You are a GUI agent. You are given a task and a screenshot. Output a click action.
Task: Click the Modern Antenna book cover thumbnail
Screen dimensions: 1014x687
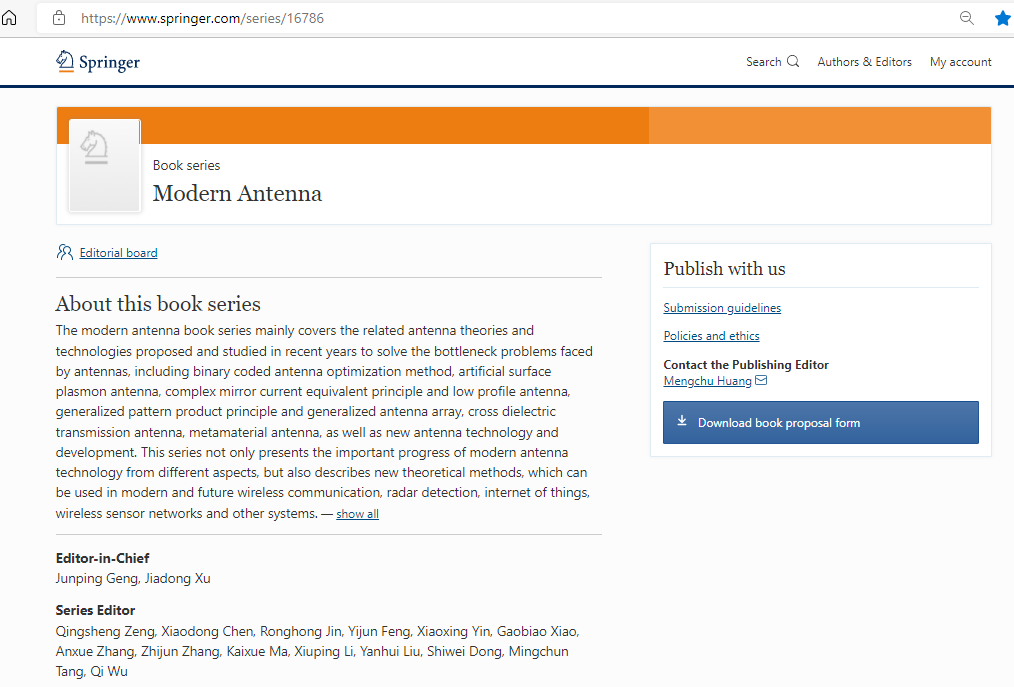tap(105, 166)
